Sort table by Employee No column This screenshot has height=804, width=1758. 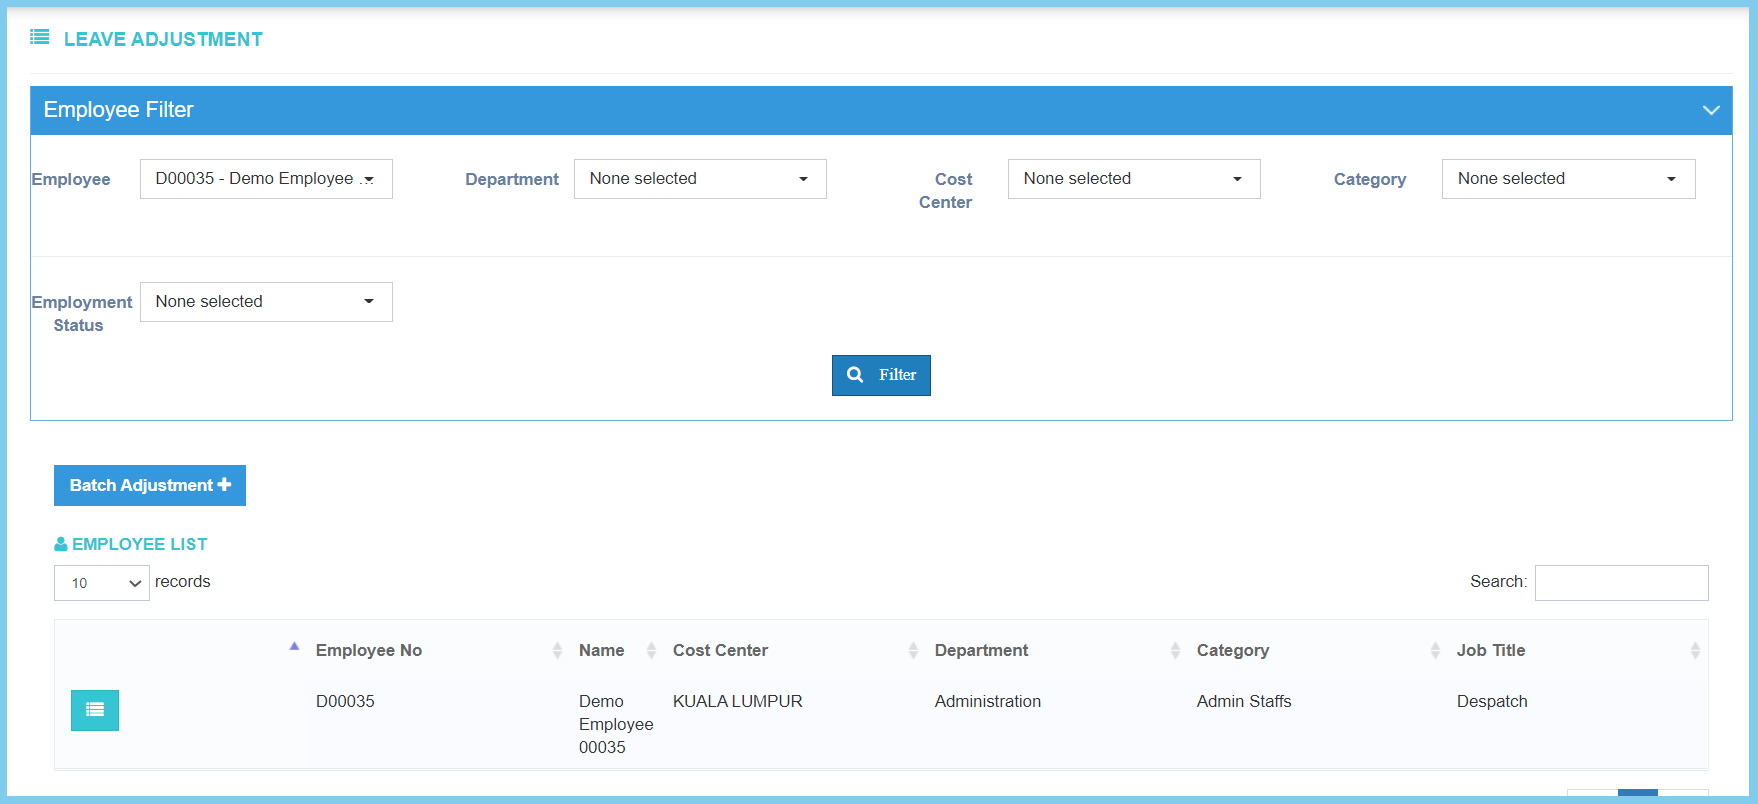(369, 650)
